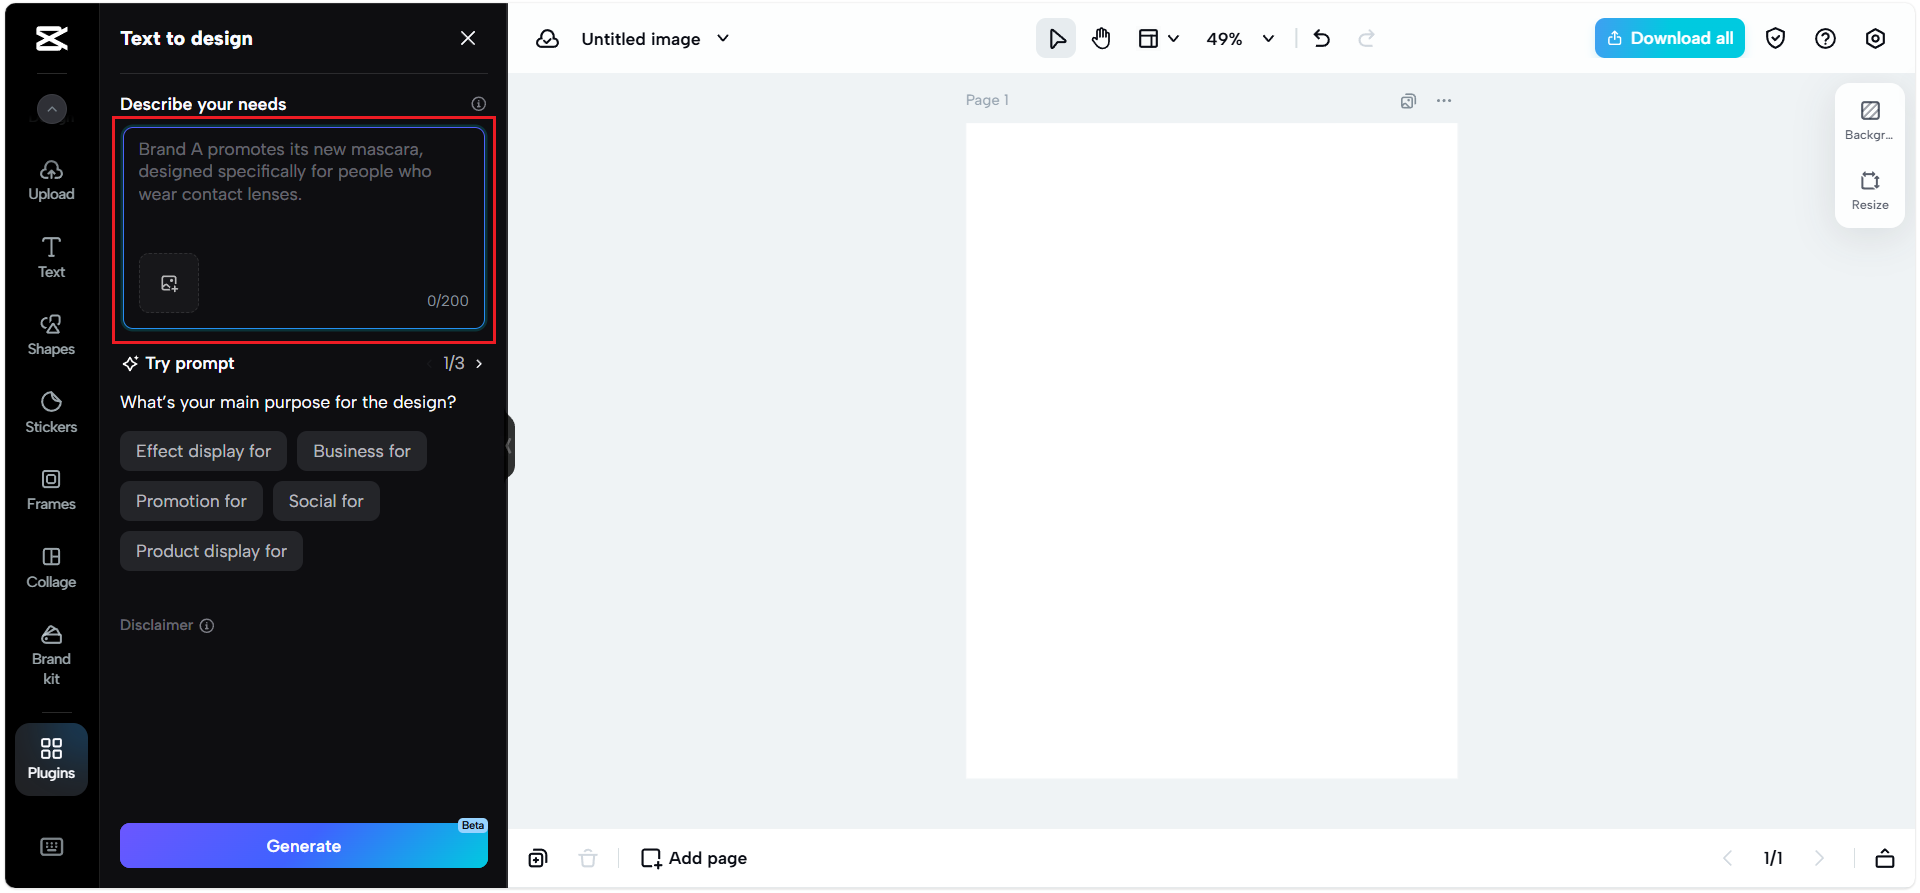1920x893 pixels.
Task: Open the Frames panel
Action: (x=51, y=490)
